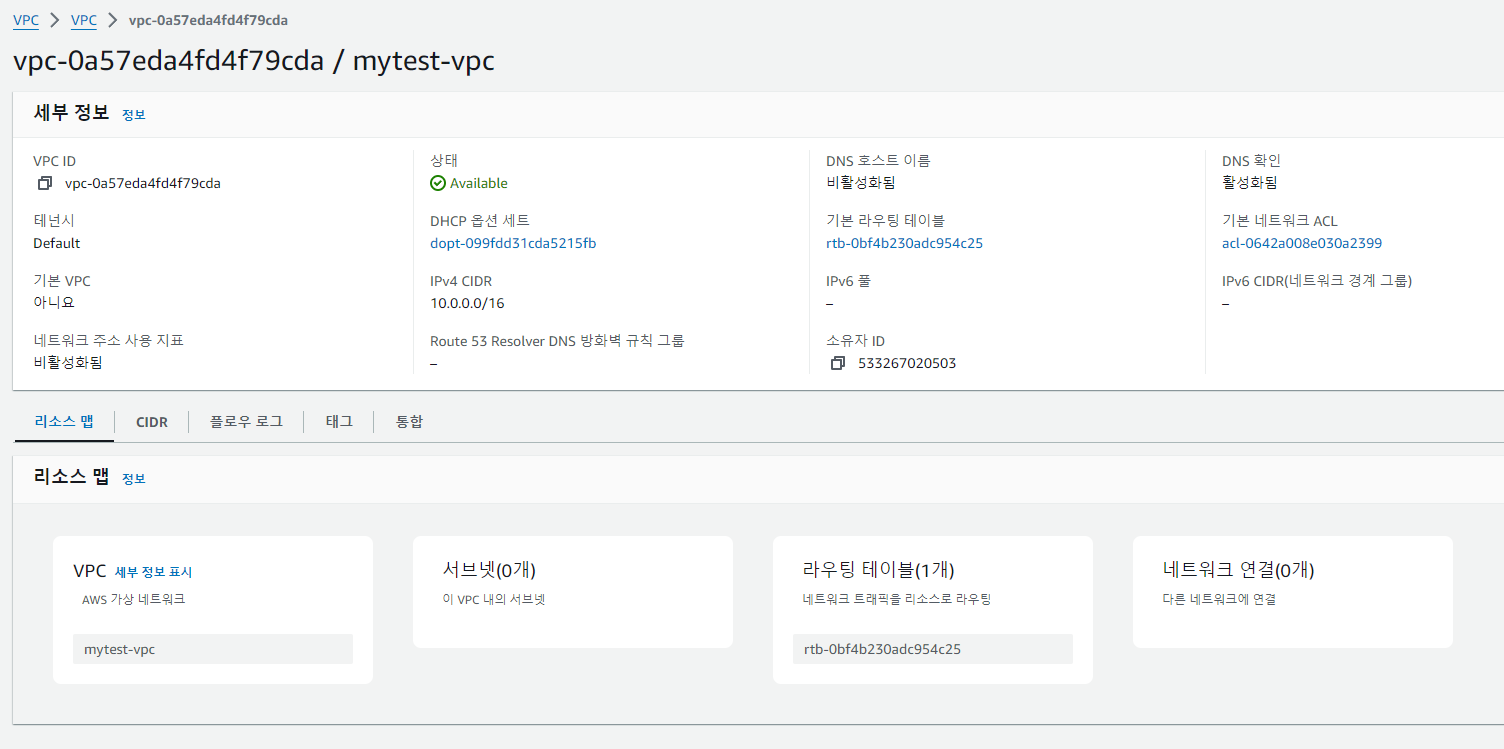Open DHCP option set dopt-099fdd31cda5215fb

(x=513, y=244)
